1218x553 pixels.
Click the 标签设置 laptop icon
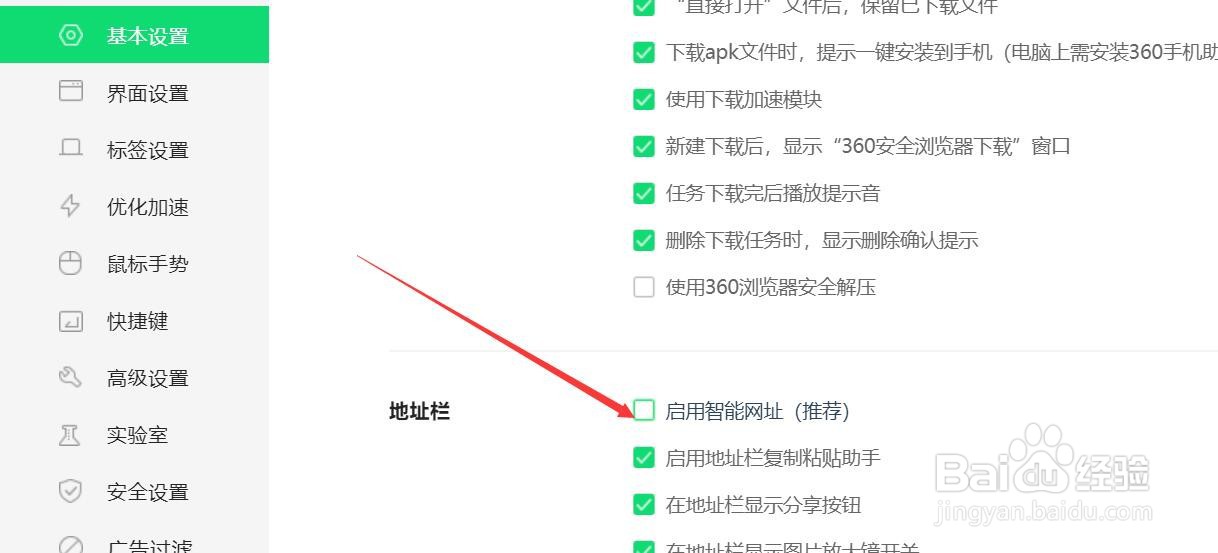tap(71, 149)
